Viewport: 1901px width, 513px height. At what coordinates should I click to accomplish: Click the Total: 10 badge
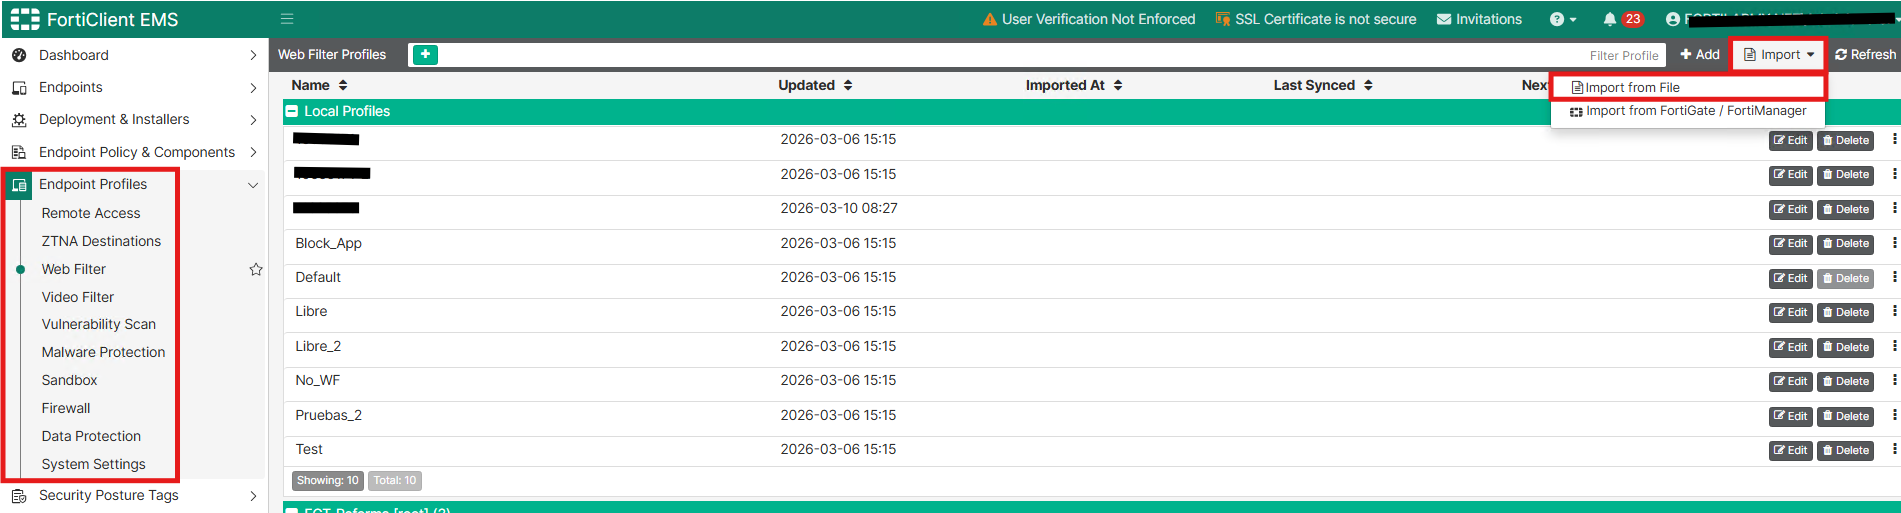point(395,481)
